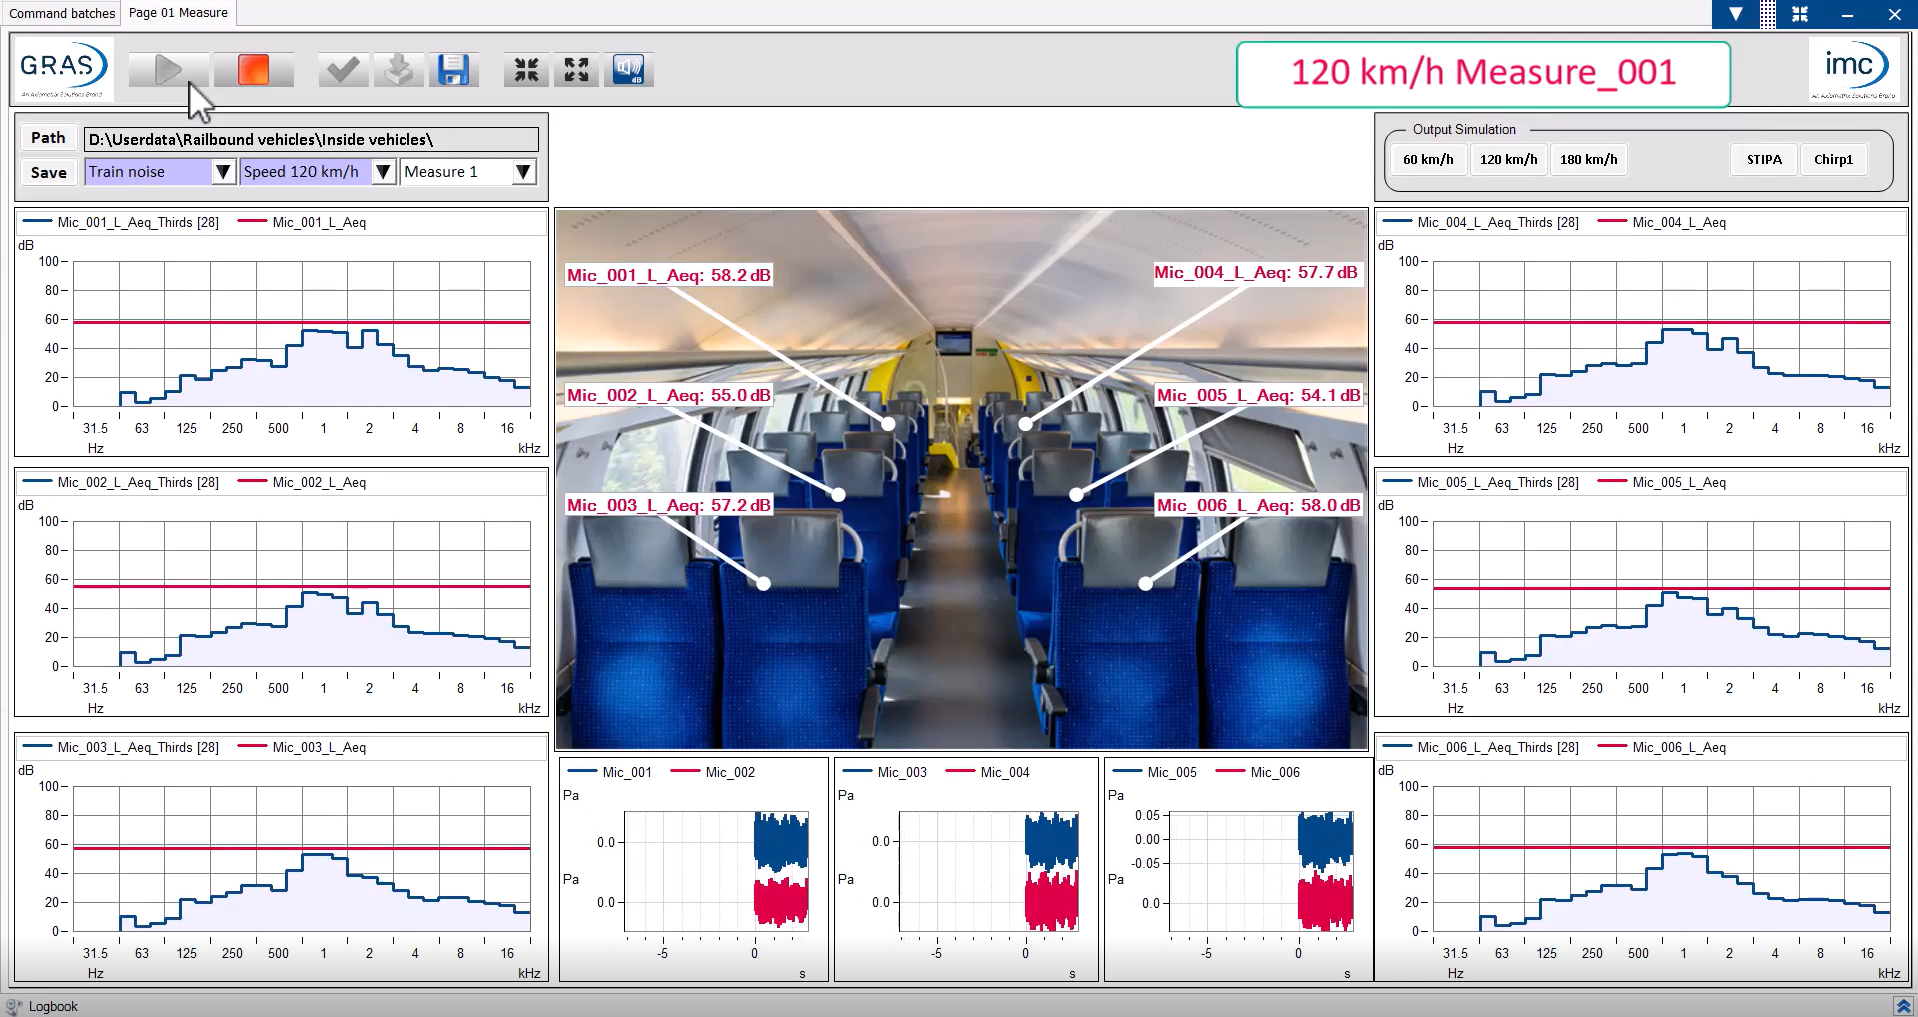Open the Measure 1 dropdown
Viewport: 1918px width, 1017px height.
point(523,172)
